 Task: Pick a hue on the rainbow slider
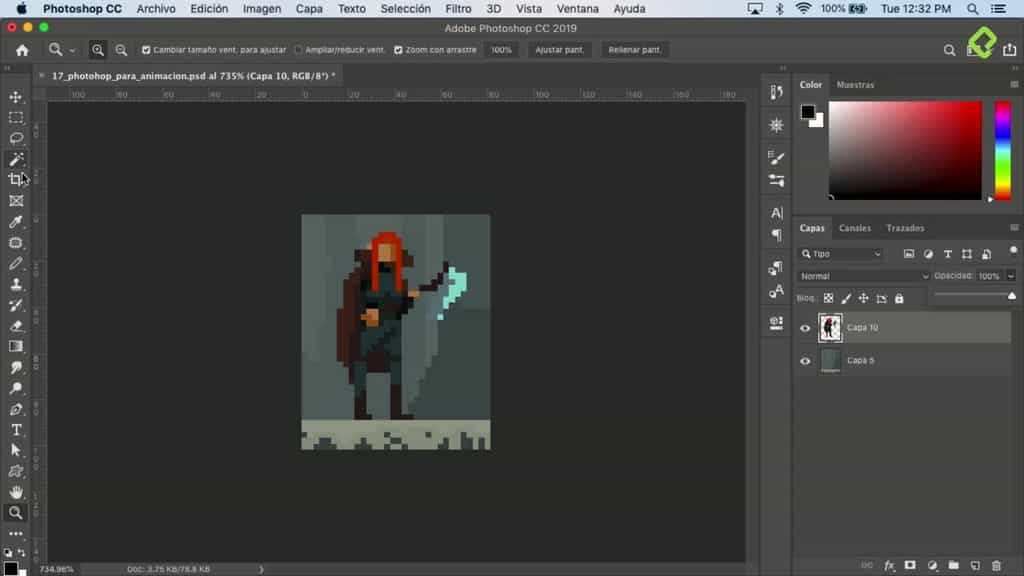click(1002, 151)
